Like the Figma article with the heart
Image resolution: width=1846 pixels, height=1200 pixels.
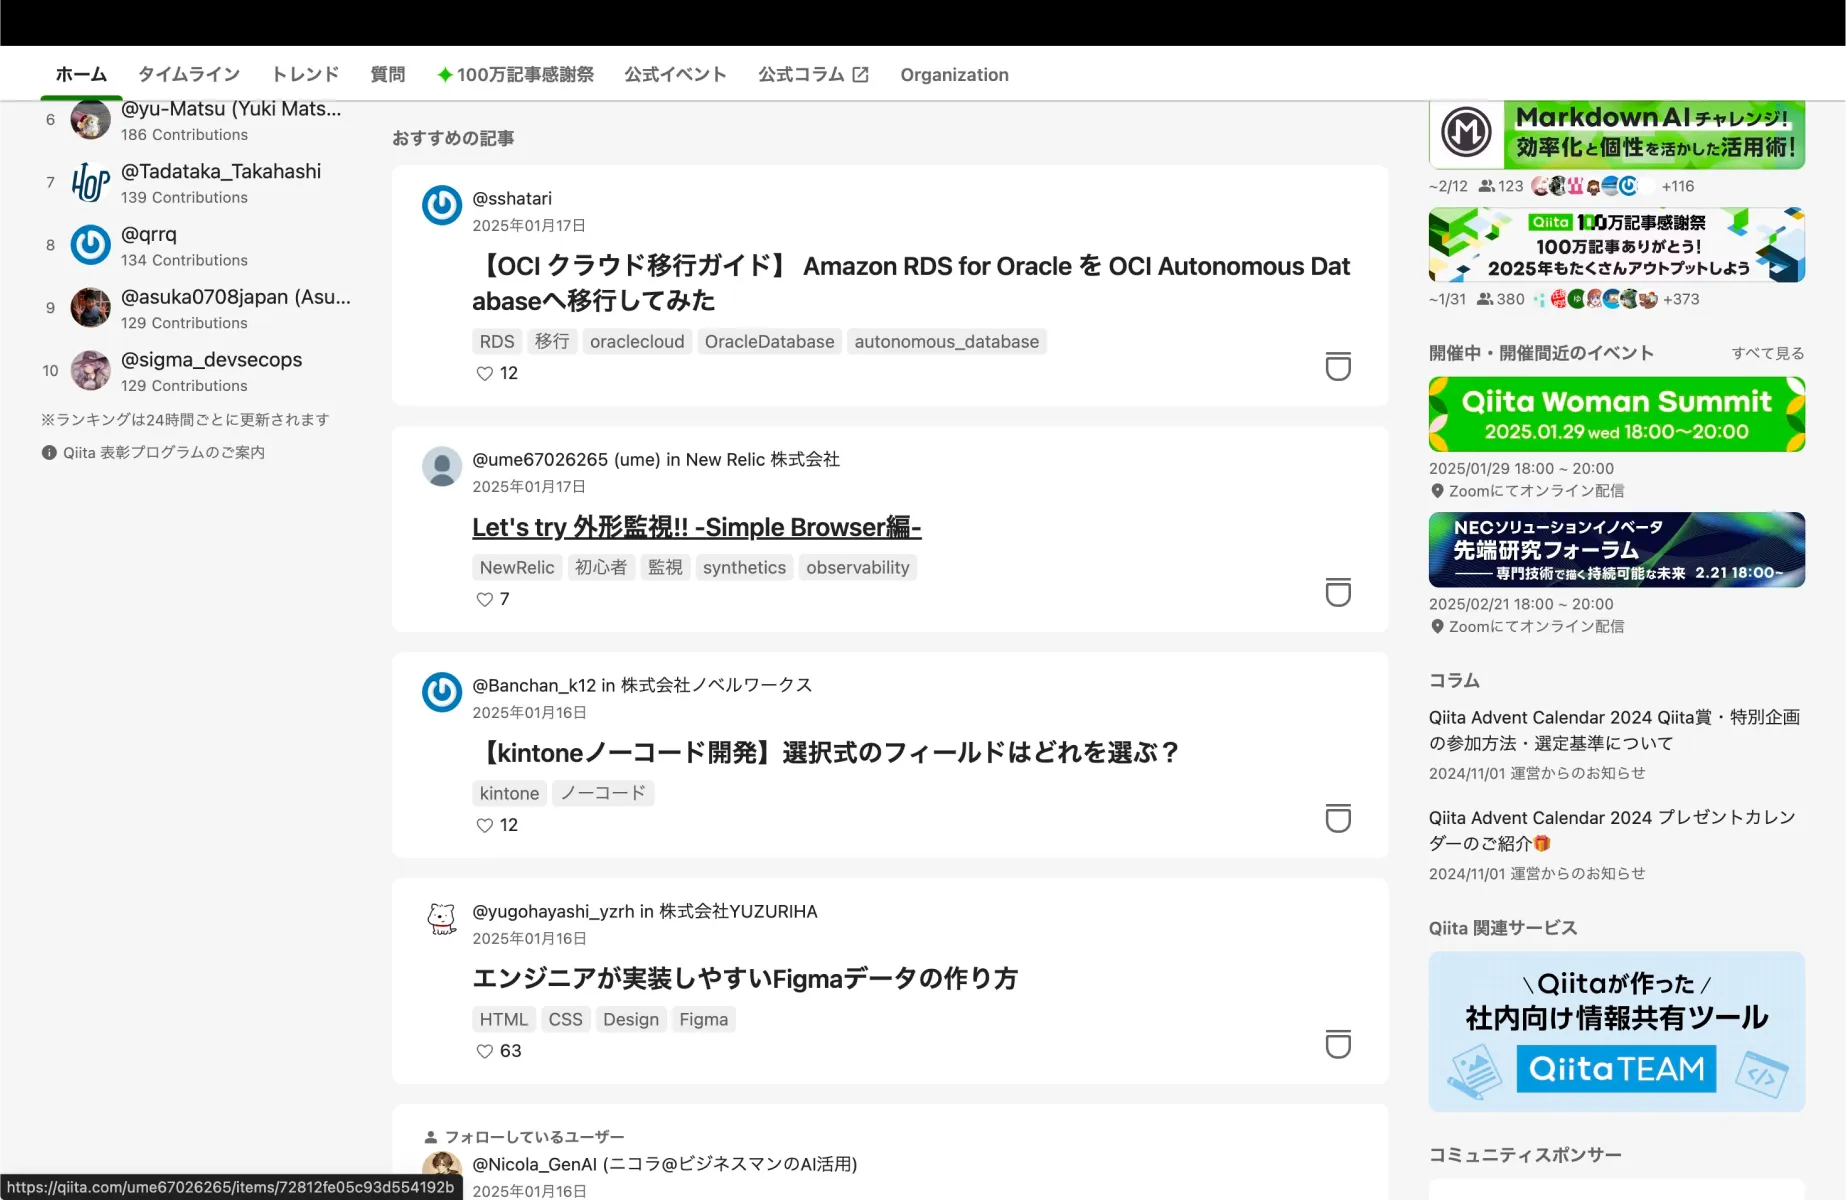click(x=483, y=1051)
